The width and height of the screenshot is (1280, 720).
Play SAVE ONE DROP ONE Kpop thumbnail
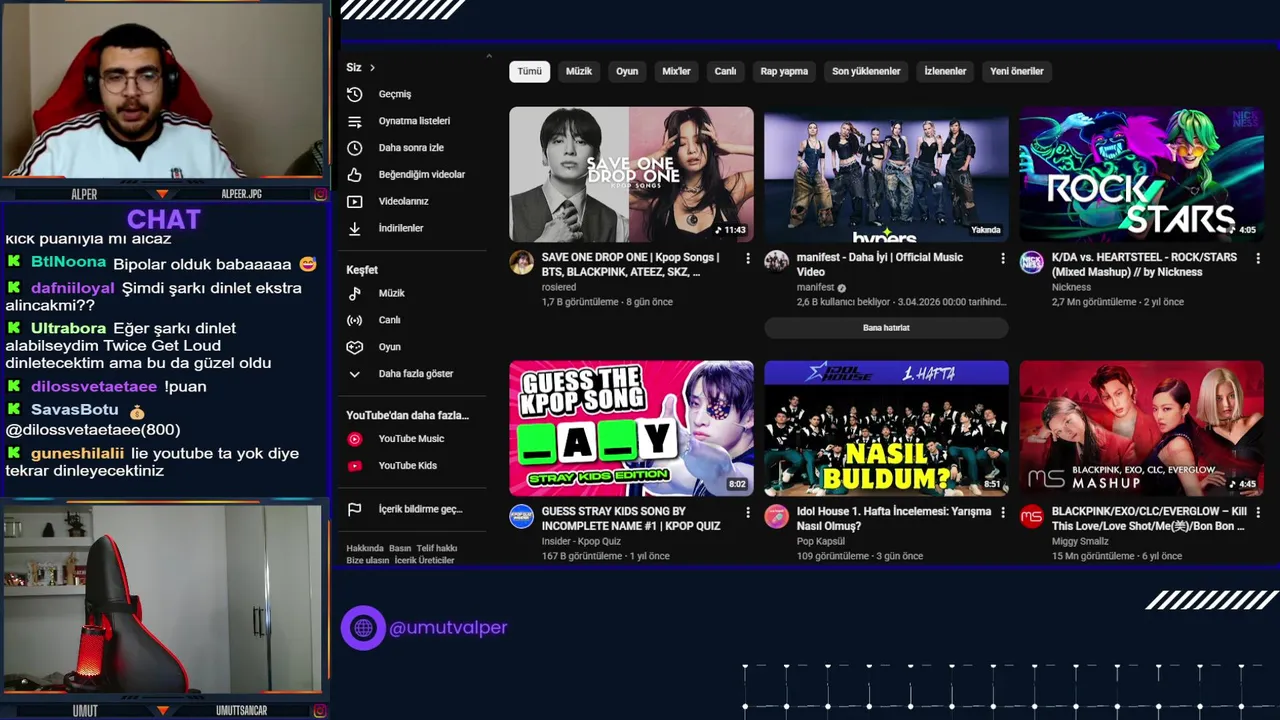[631, 175]
